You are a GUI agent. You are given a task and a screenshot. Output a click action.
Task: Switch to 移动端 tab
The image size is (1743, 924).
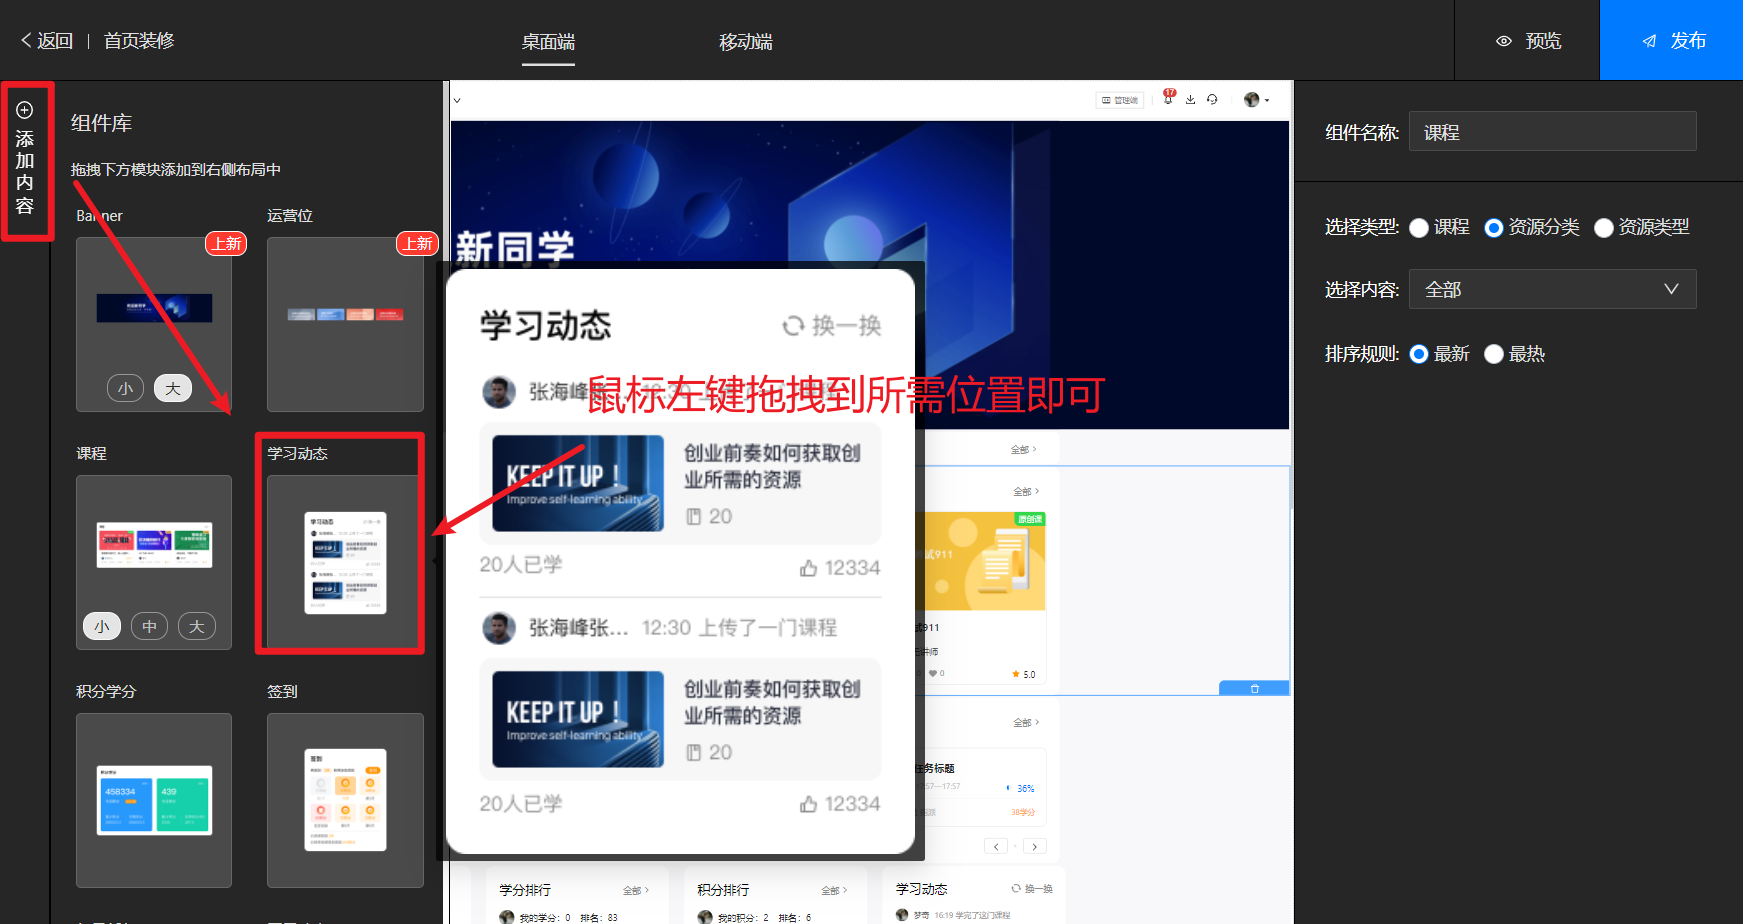click(x=746, y=42)
